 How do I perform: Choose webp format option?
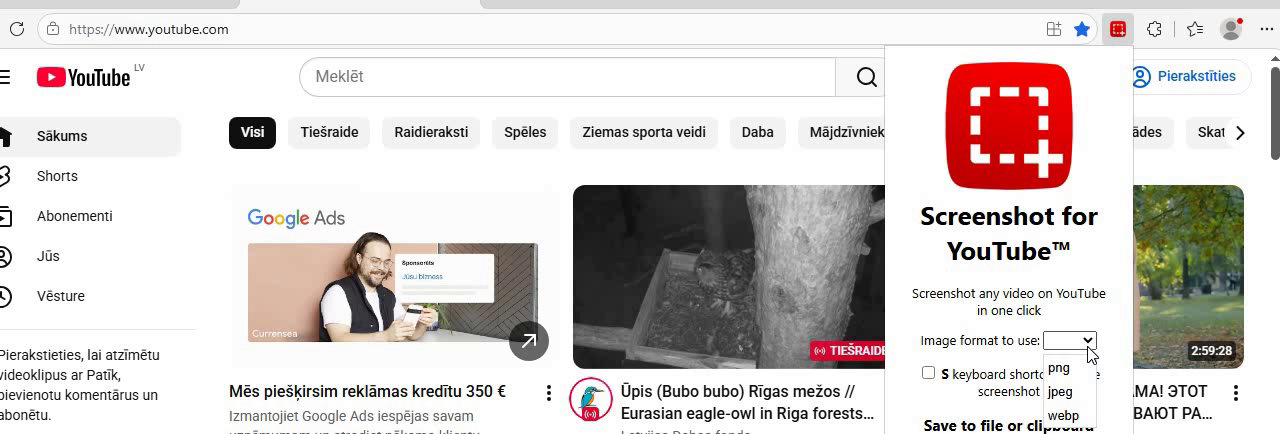click(1069, 416)
